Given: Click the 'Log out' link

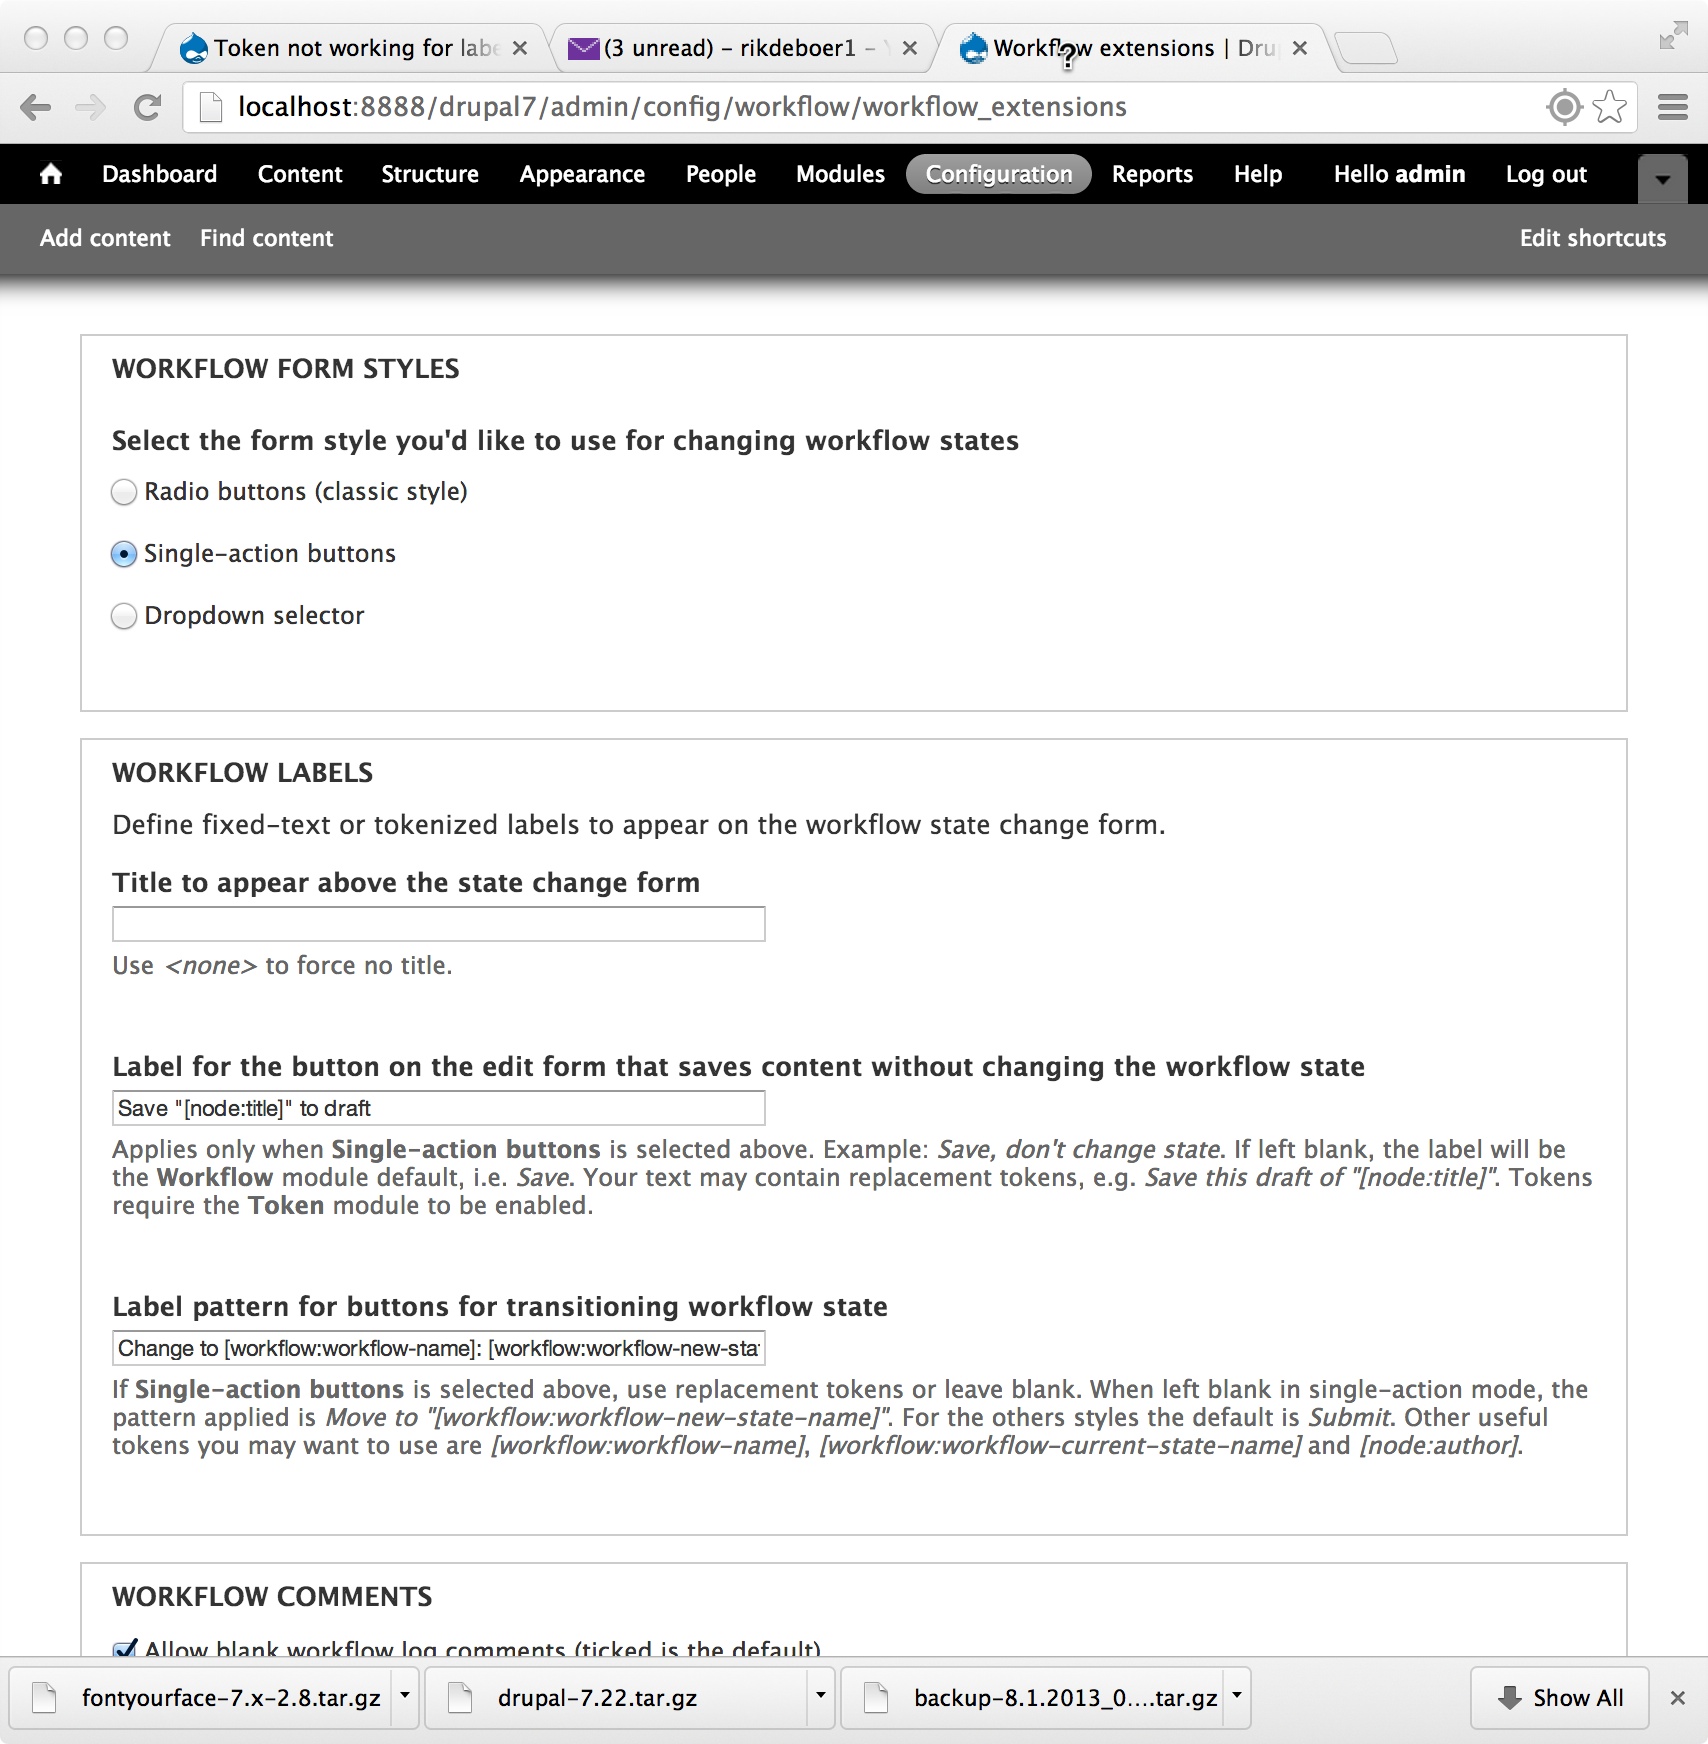Looking at the screenshot, I should (1546, 174).
